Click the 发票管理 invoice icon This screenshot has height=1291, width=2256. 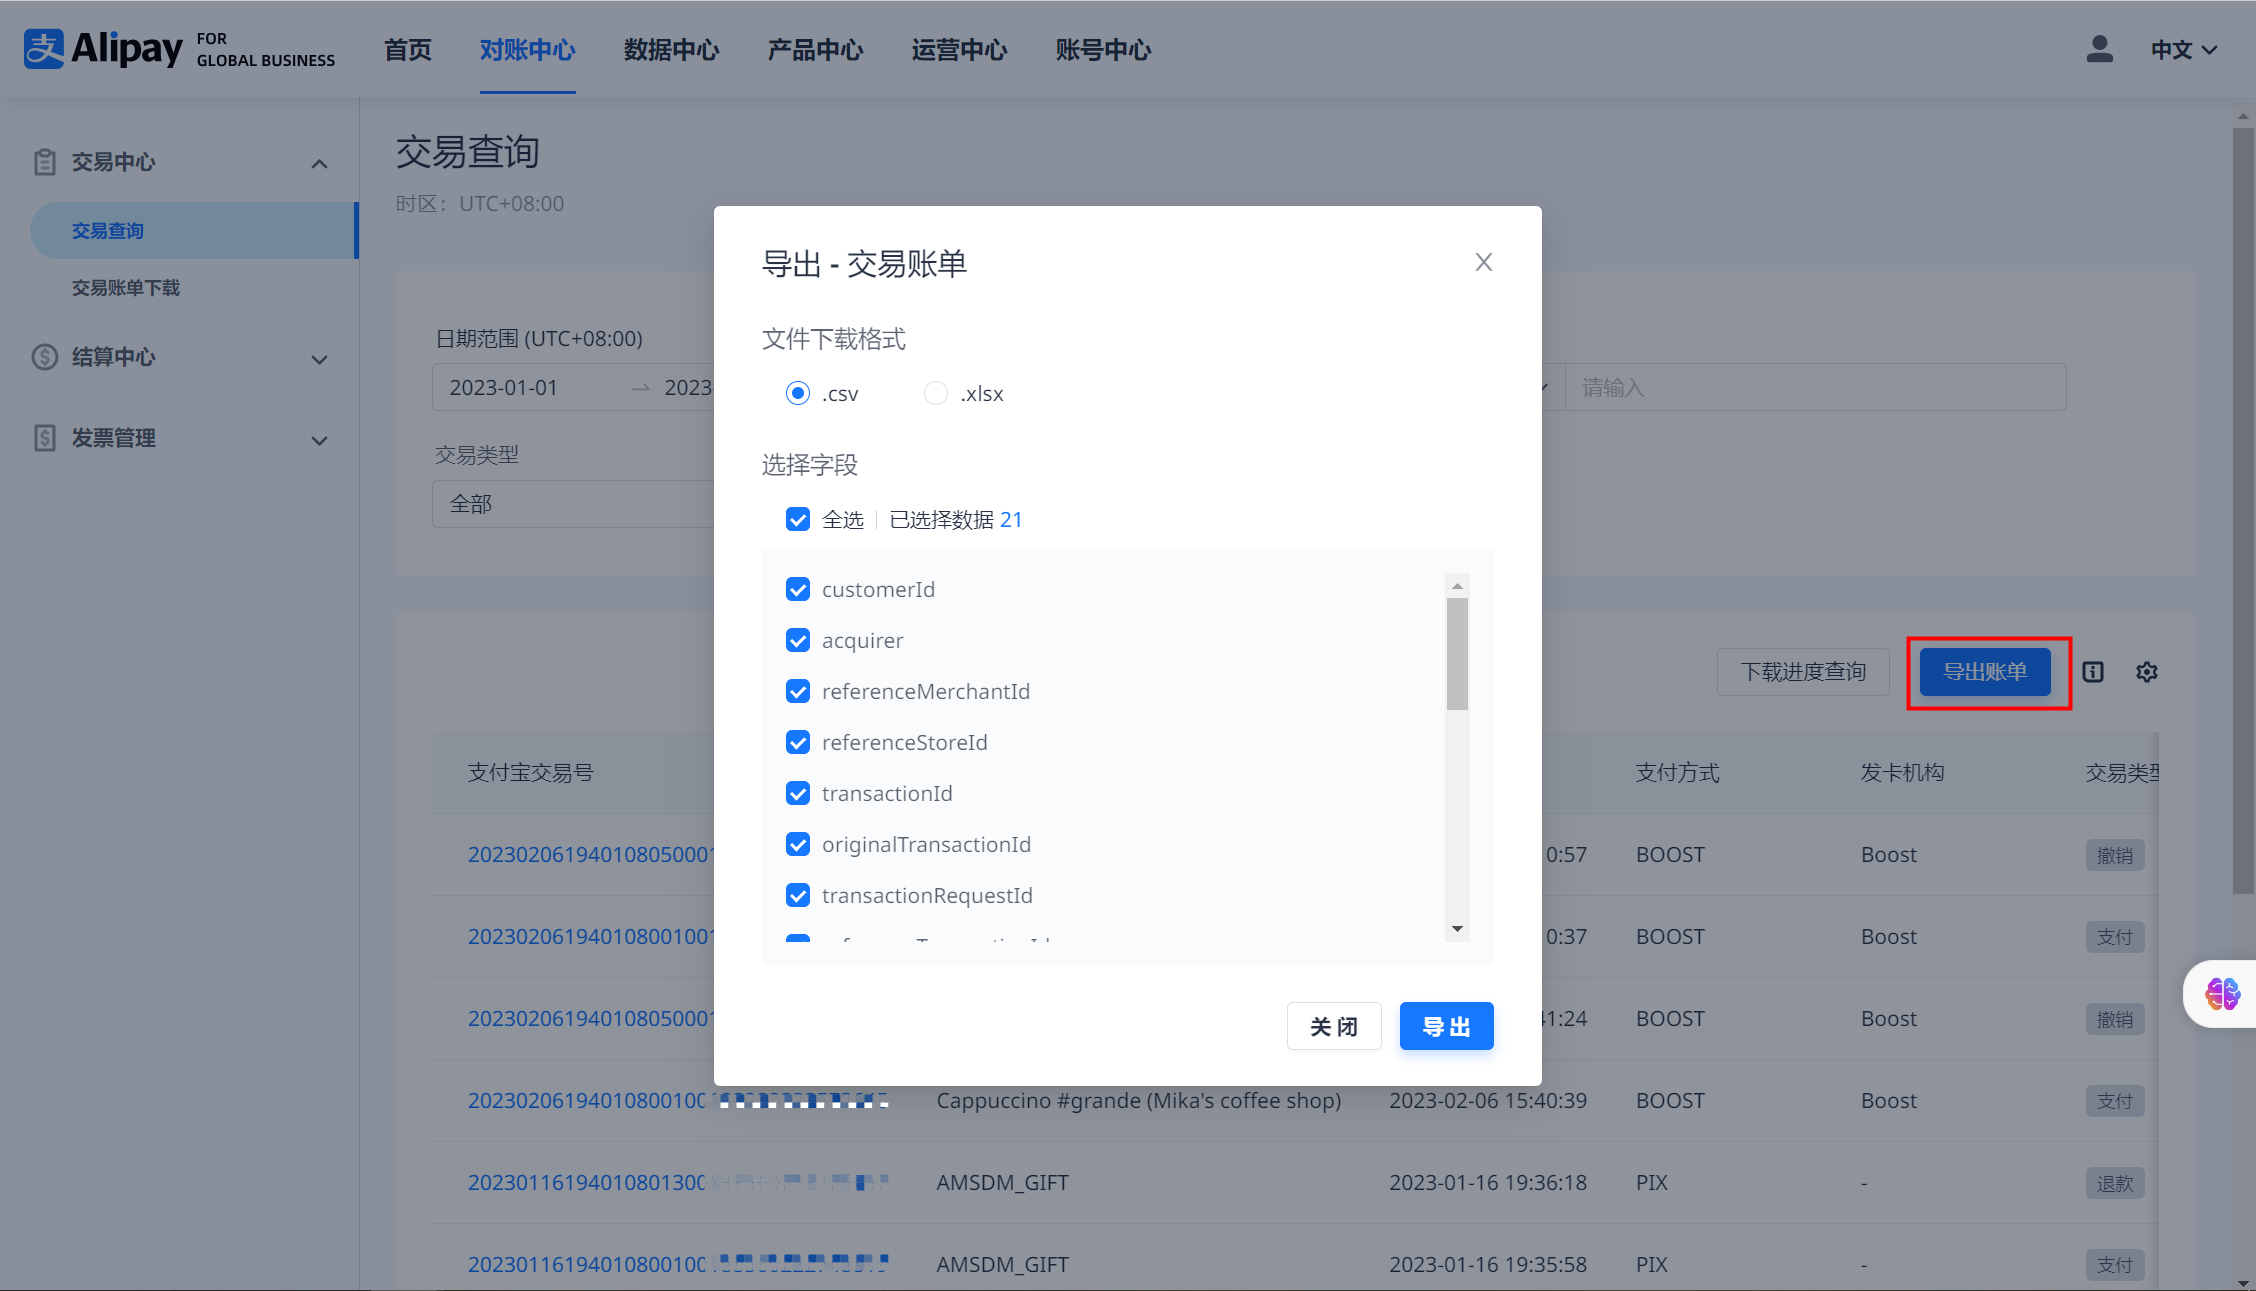coord(45,438)
